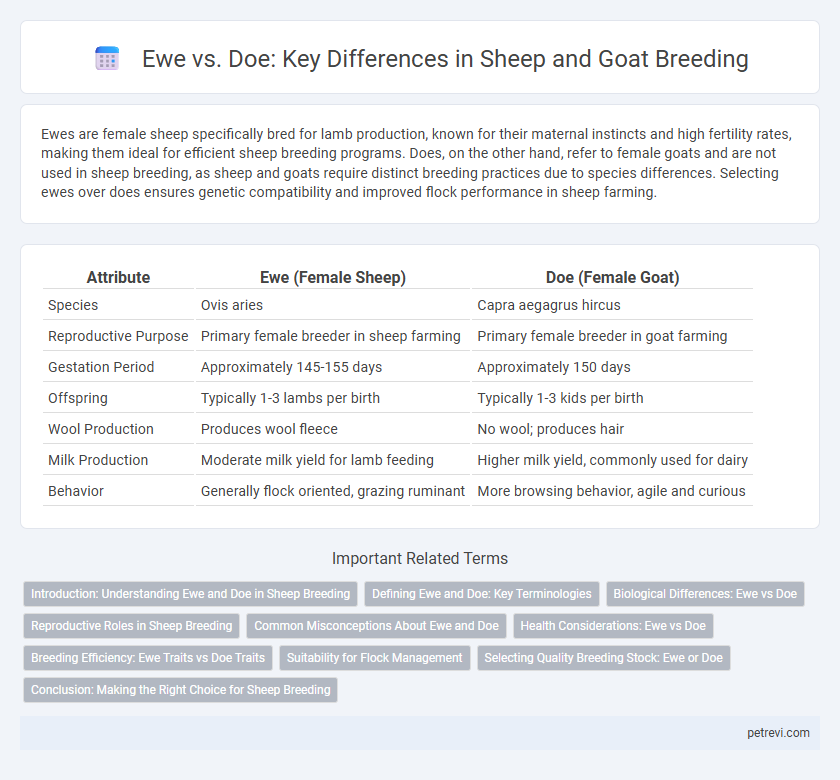This screenshot has height=780, width=840.
Task: Click 'No wool; produces hair' cell
Action: (550, 429)
